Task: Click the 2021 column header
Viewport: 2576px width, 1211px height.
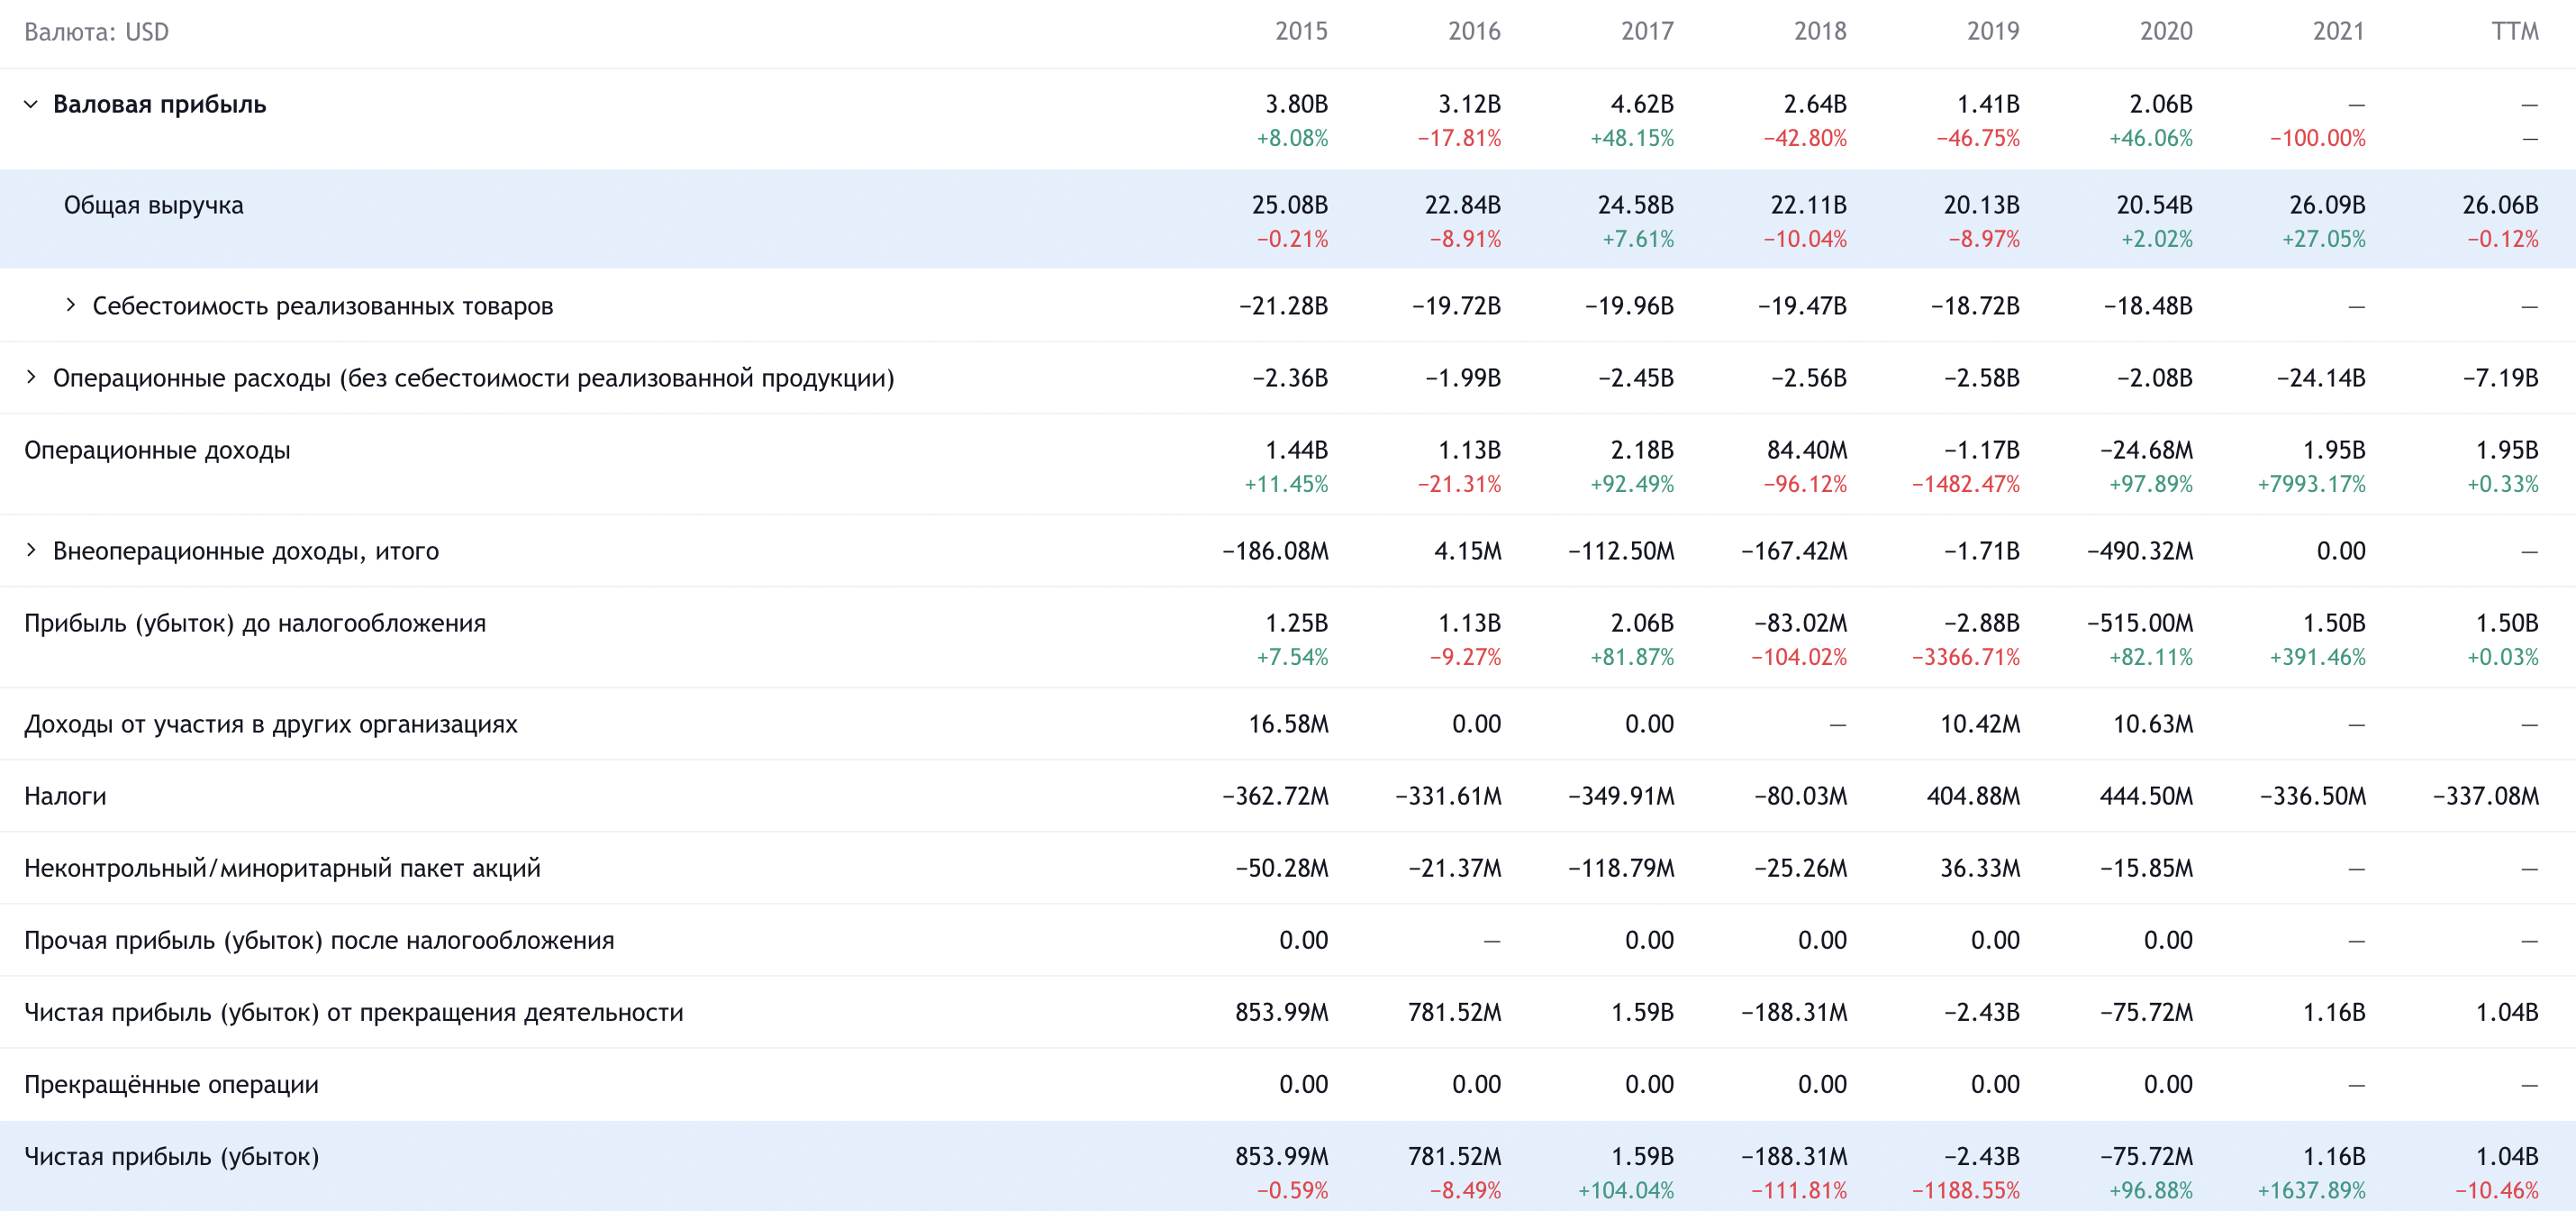Action: [2339, 32]
